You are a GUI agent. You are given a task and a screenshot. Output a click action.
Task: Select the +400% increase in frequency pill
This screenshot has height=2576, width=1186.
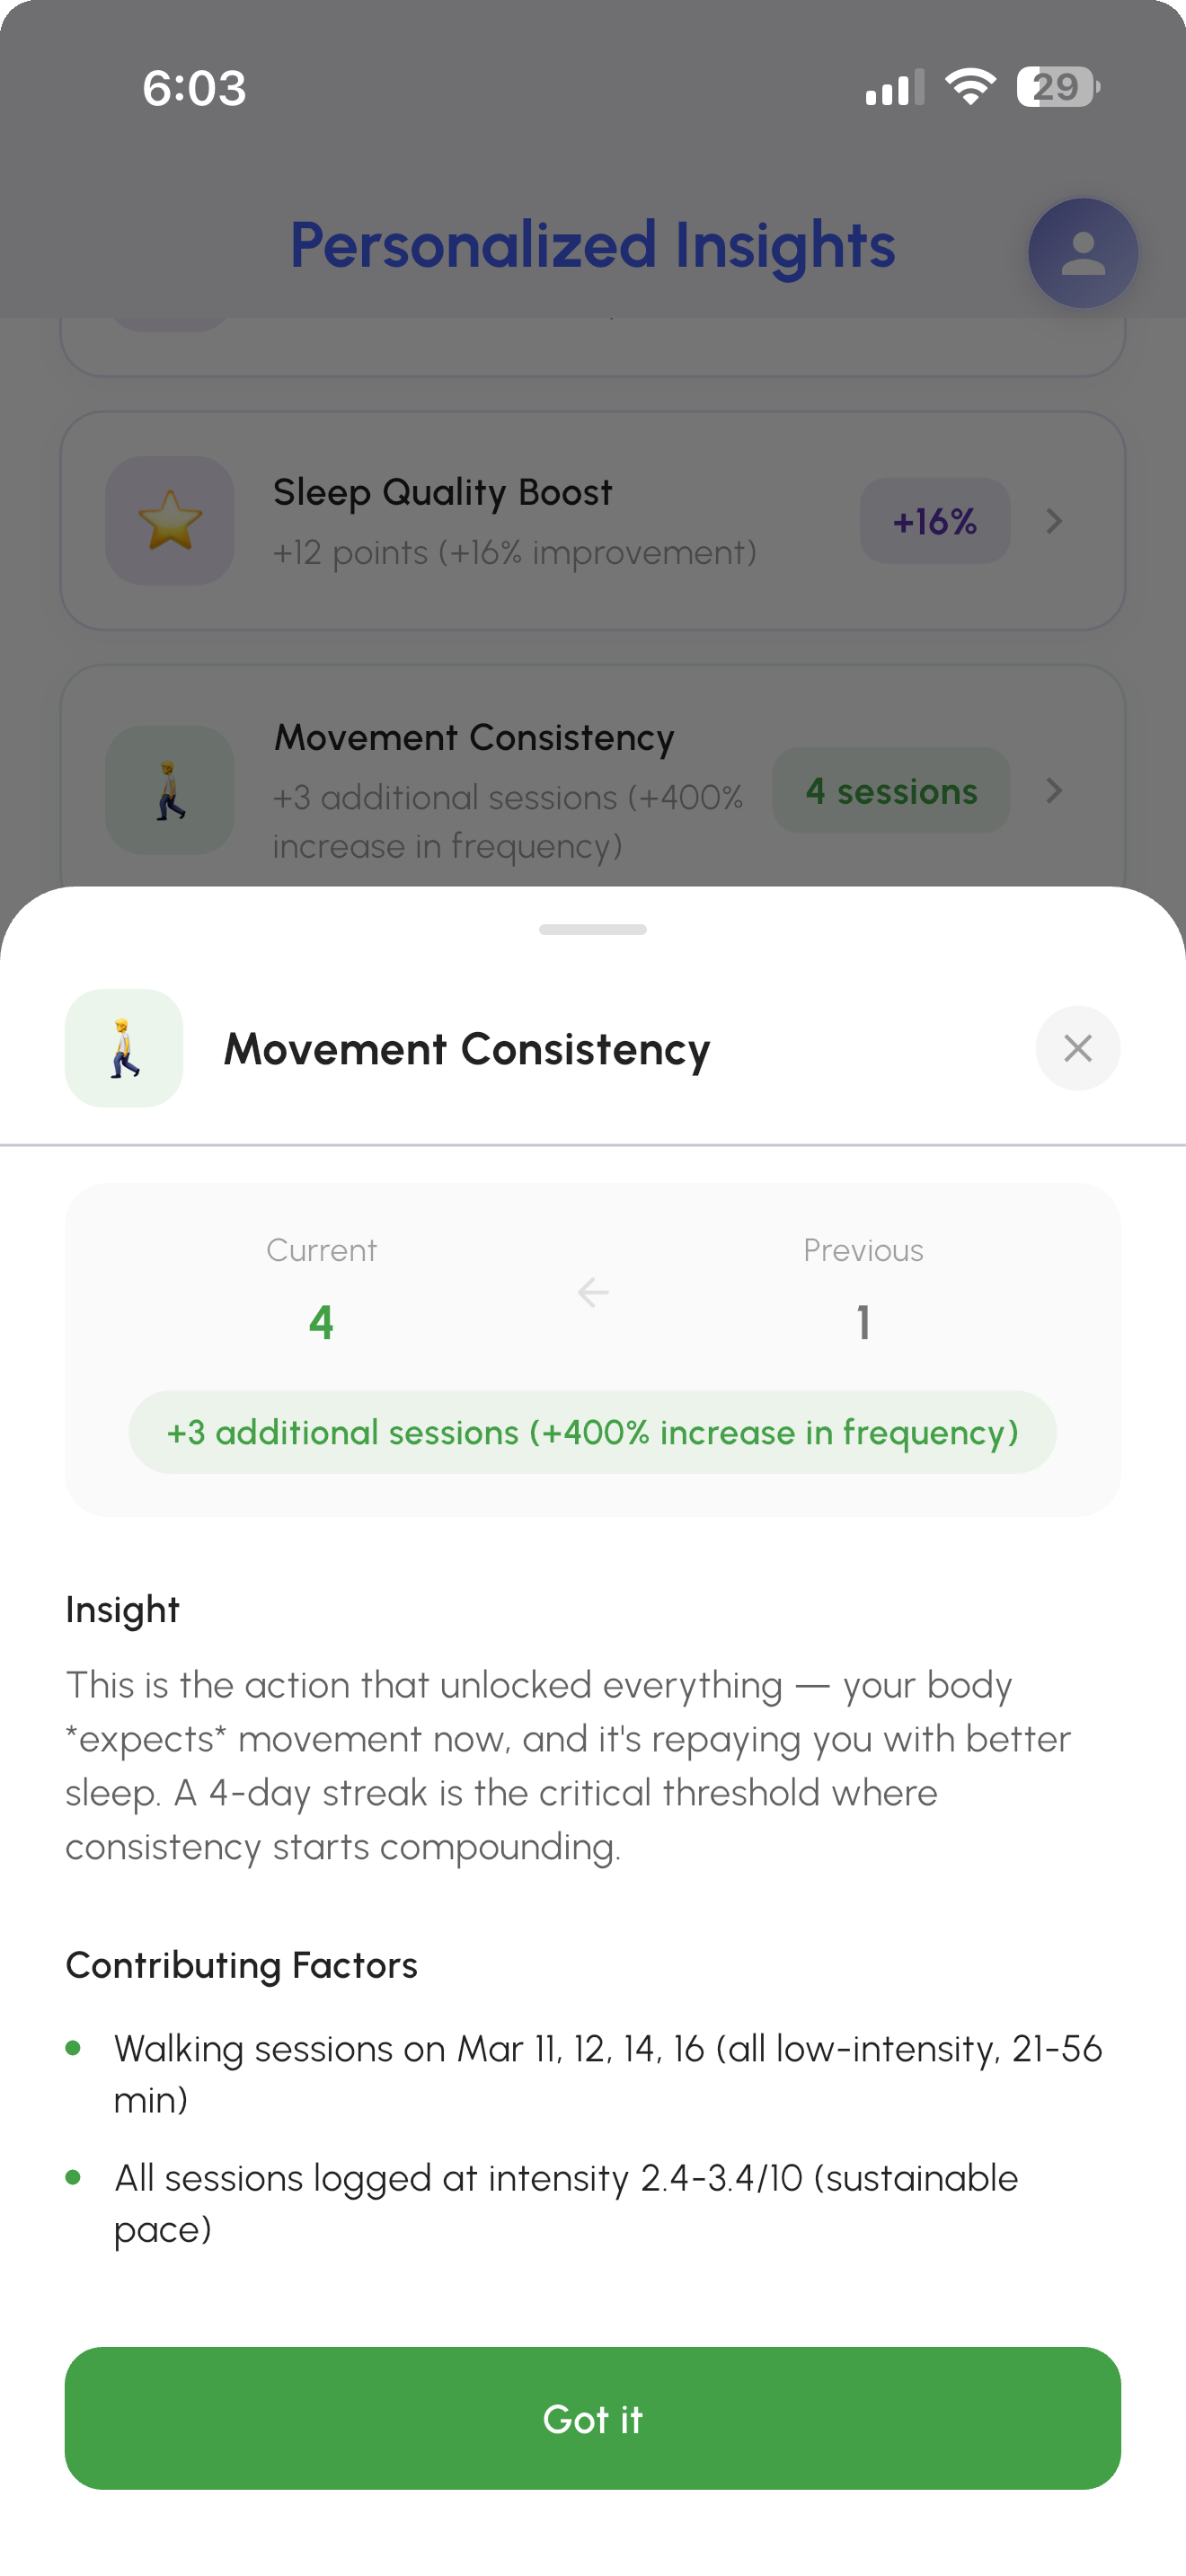coord(592,1432)
